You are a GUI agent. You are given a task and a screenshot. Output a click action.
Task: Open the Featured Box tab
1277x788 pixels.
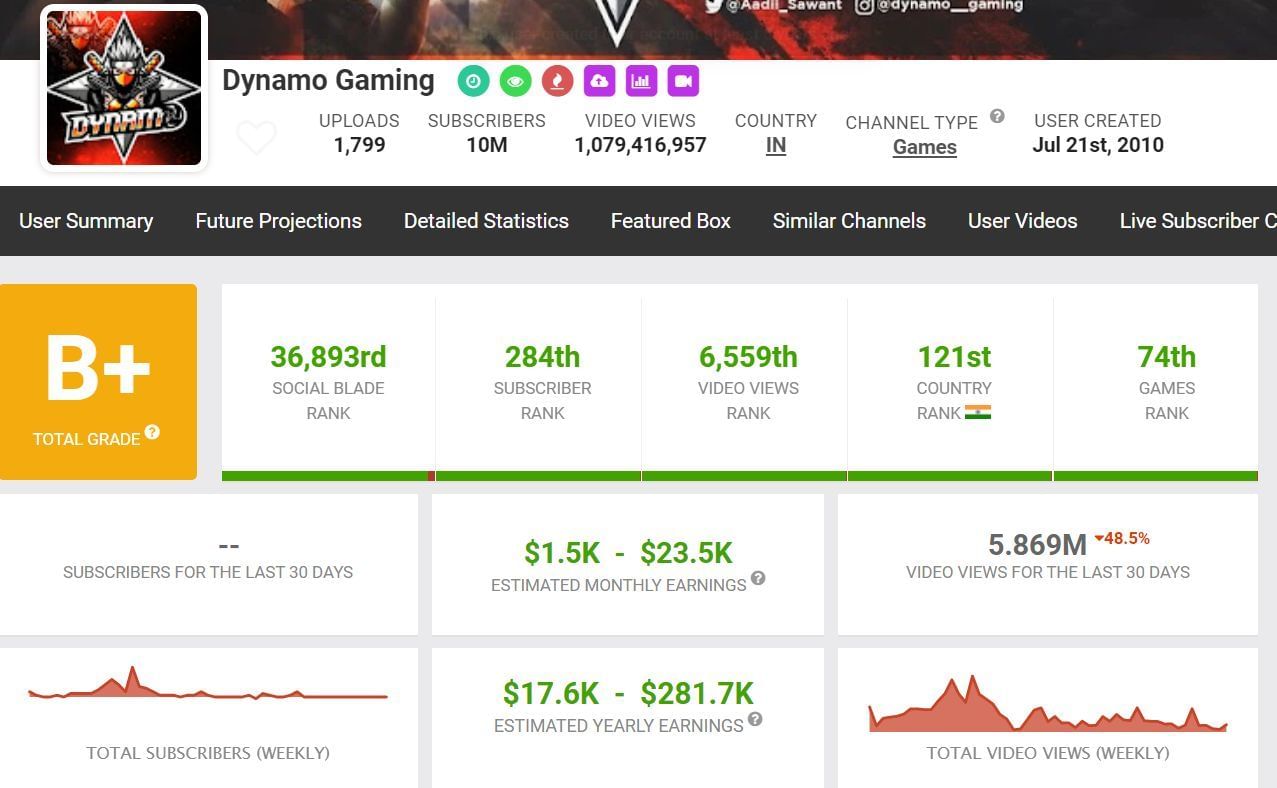(x=670, y=221)
